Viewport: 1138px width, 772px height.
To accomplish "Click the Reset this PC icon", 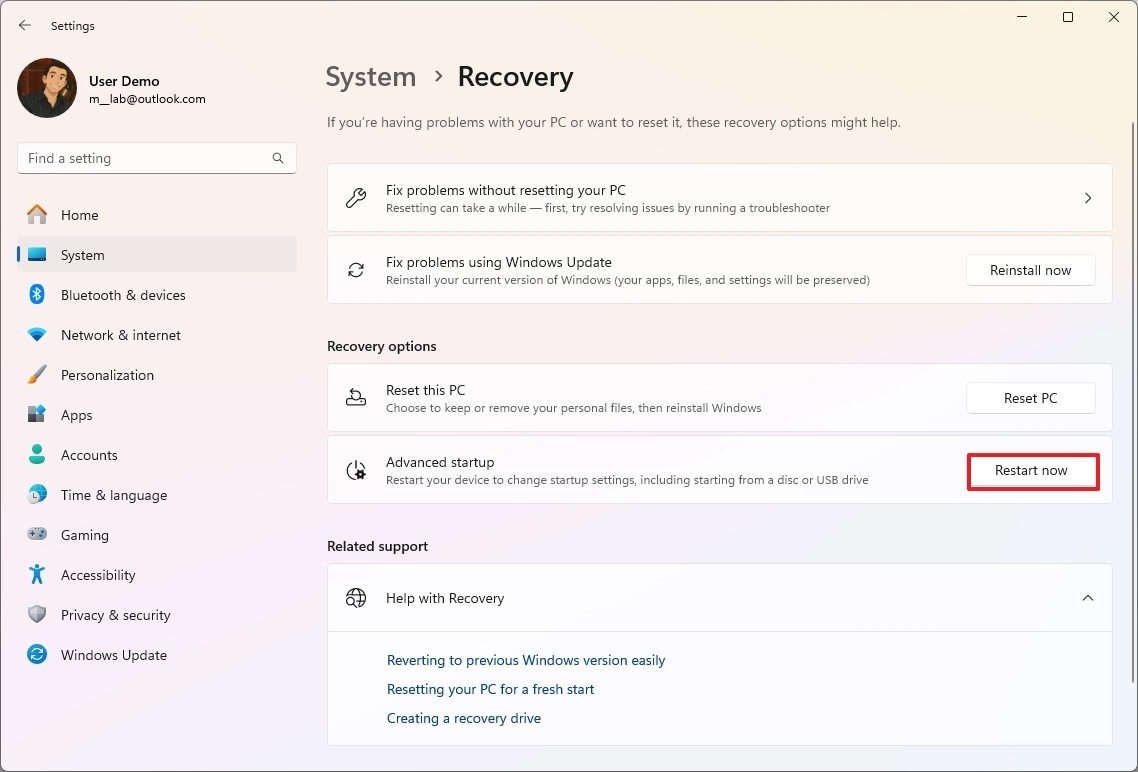I will tap(356, 398).
